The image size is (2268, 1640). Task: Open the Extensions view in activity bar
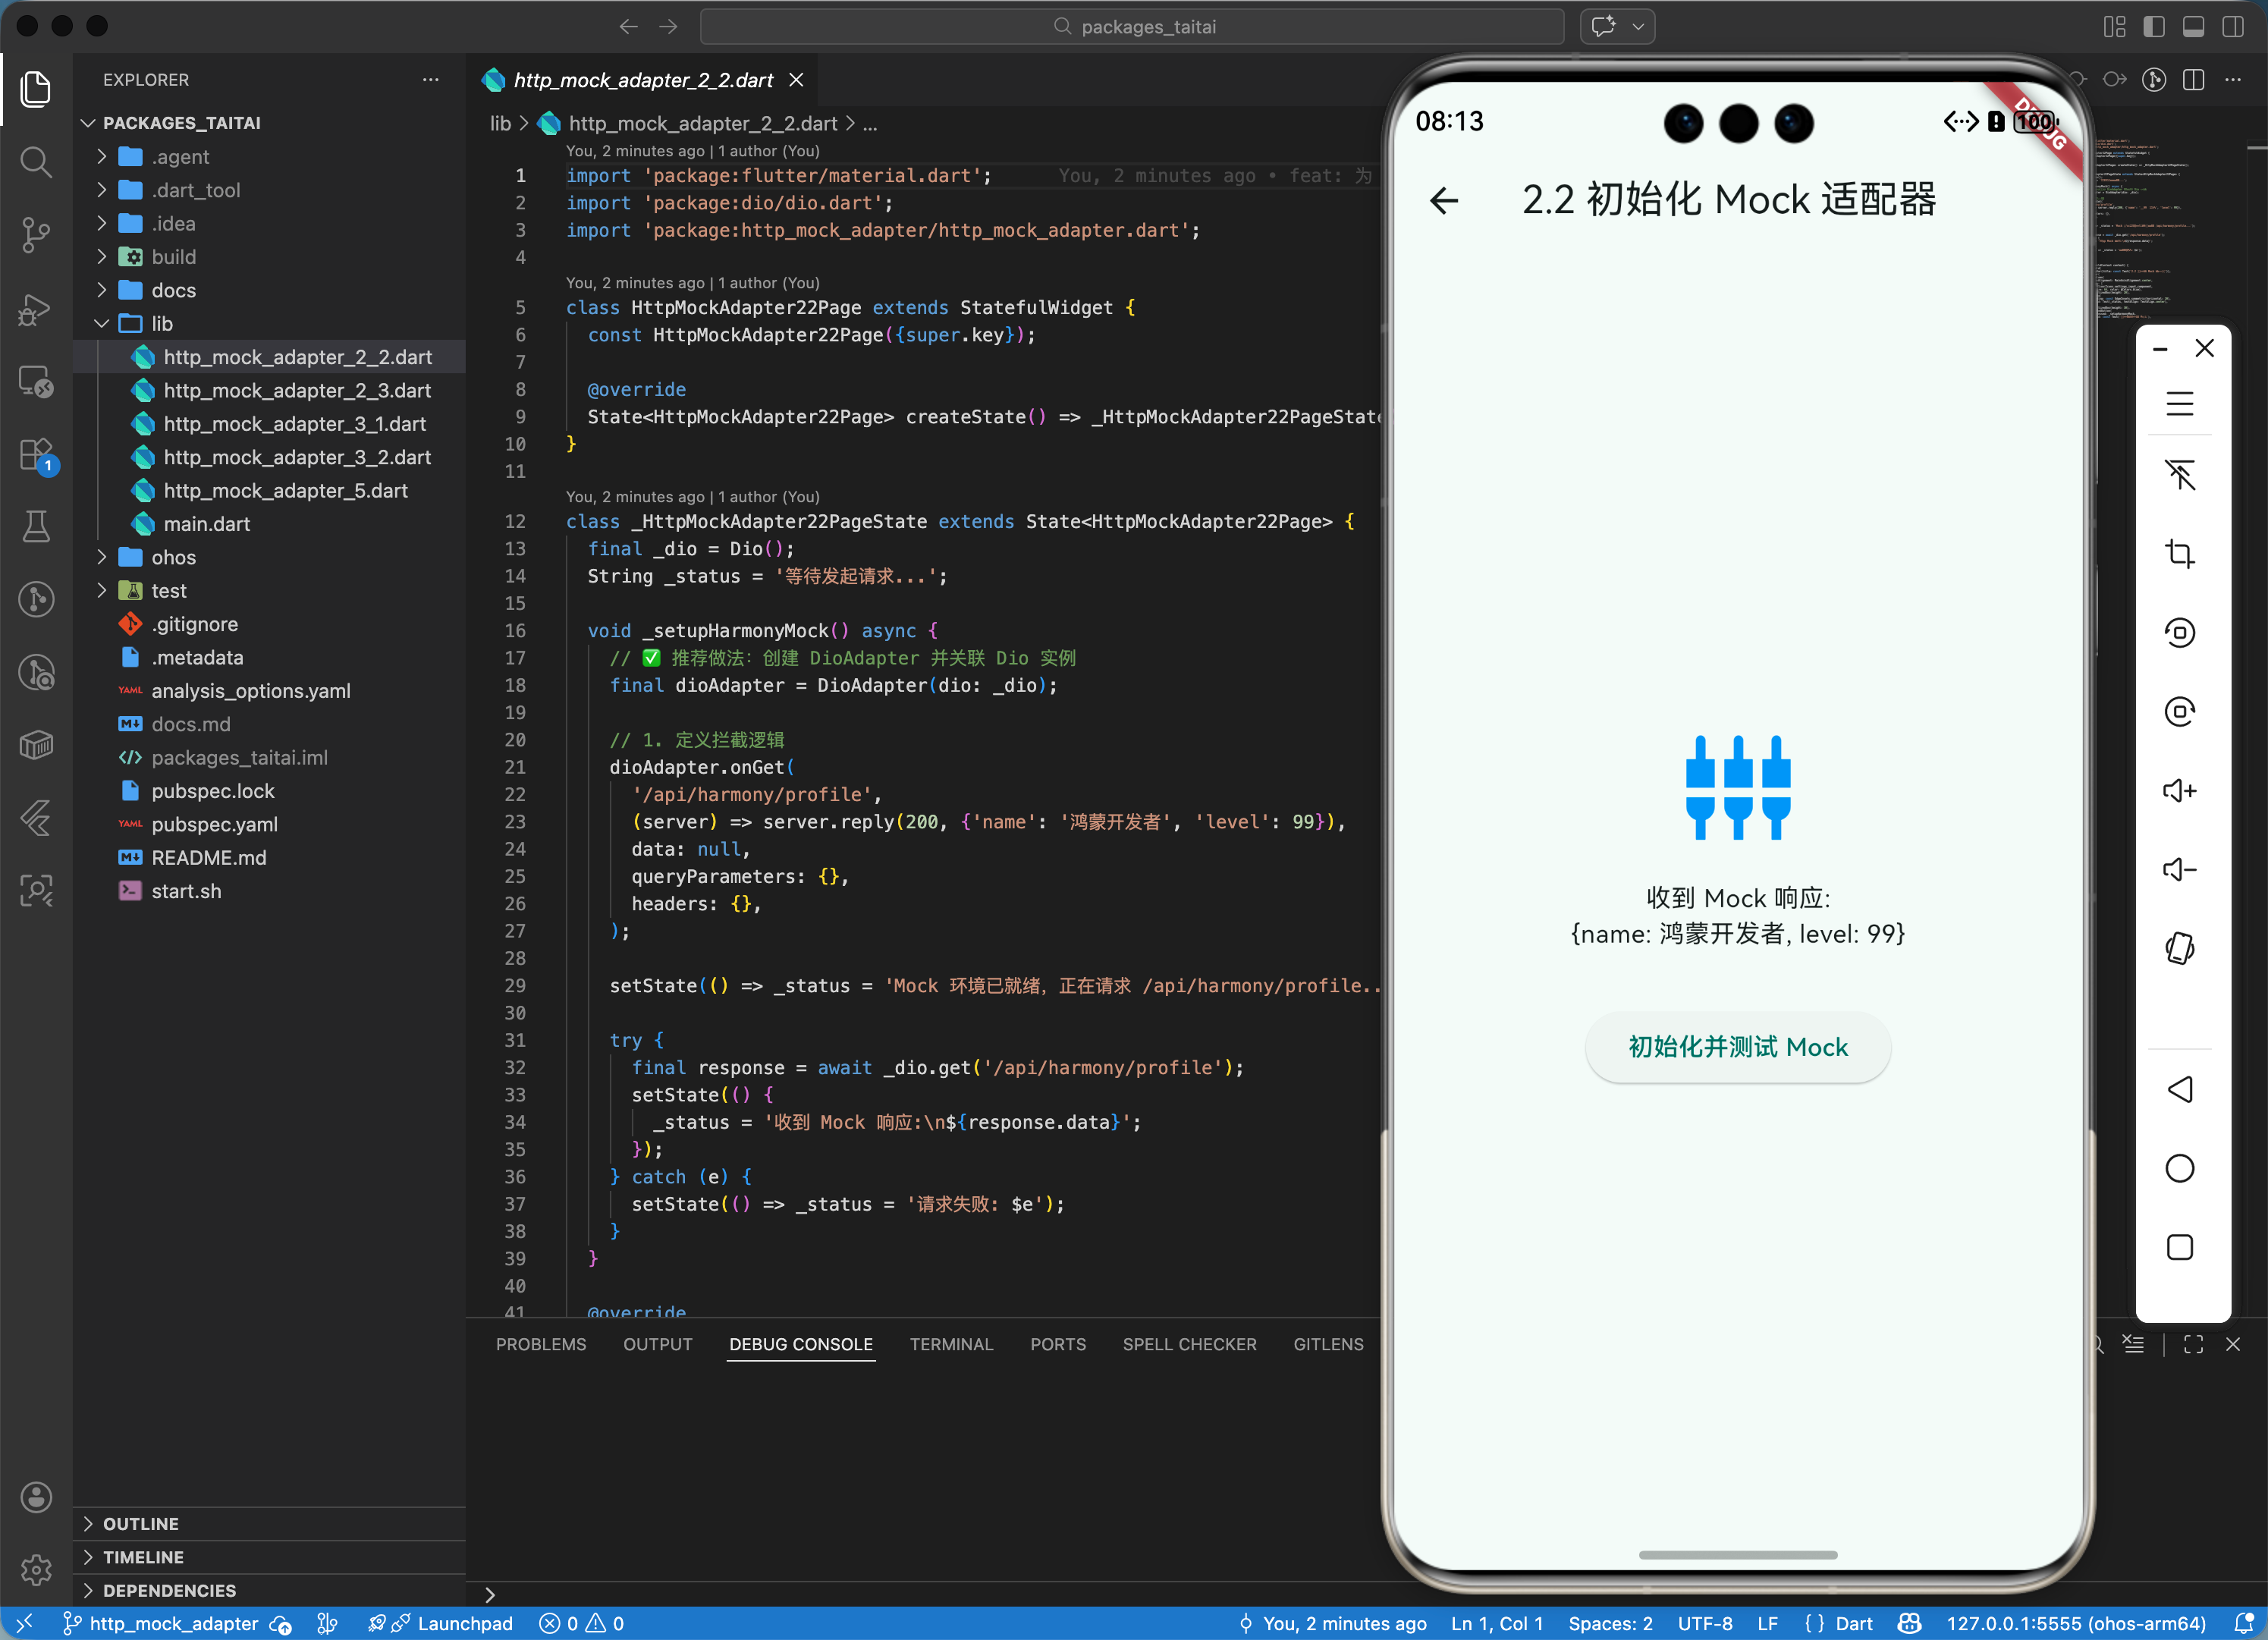pyautogui.click(x=36, y=455)
